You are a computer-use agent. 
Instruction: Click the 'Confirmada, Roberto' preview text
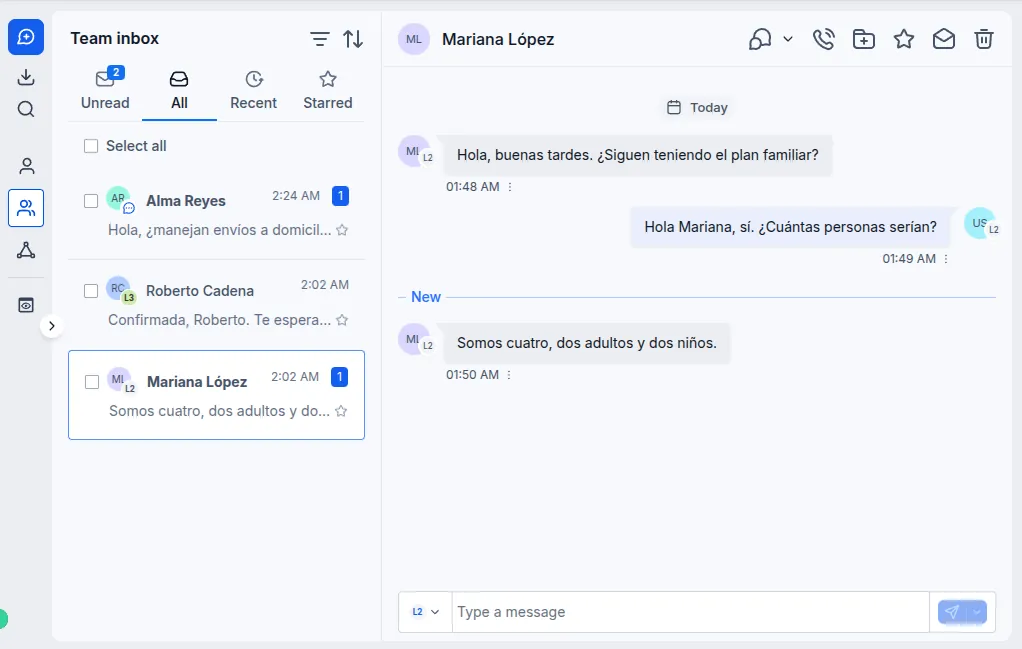220,320
